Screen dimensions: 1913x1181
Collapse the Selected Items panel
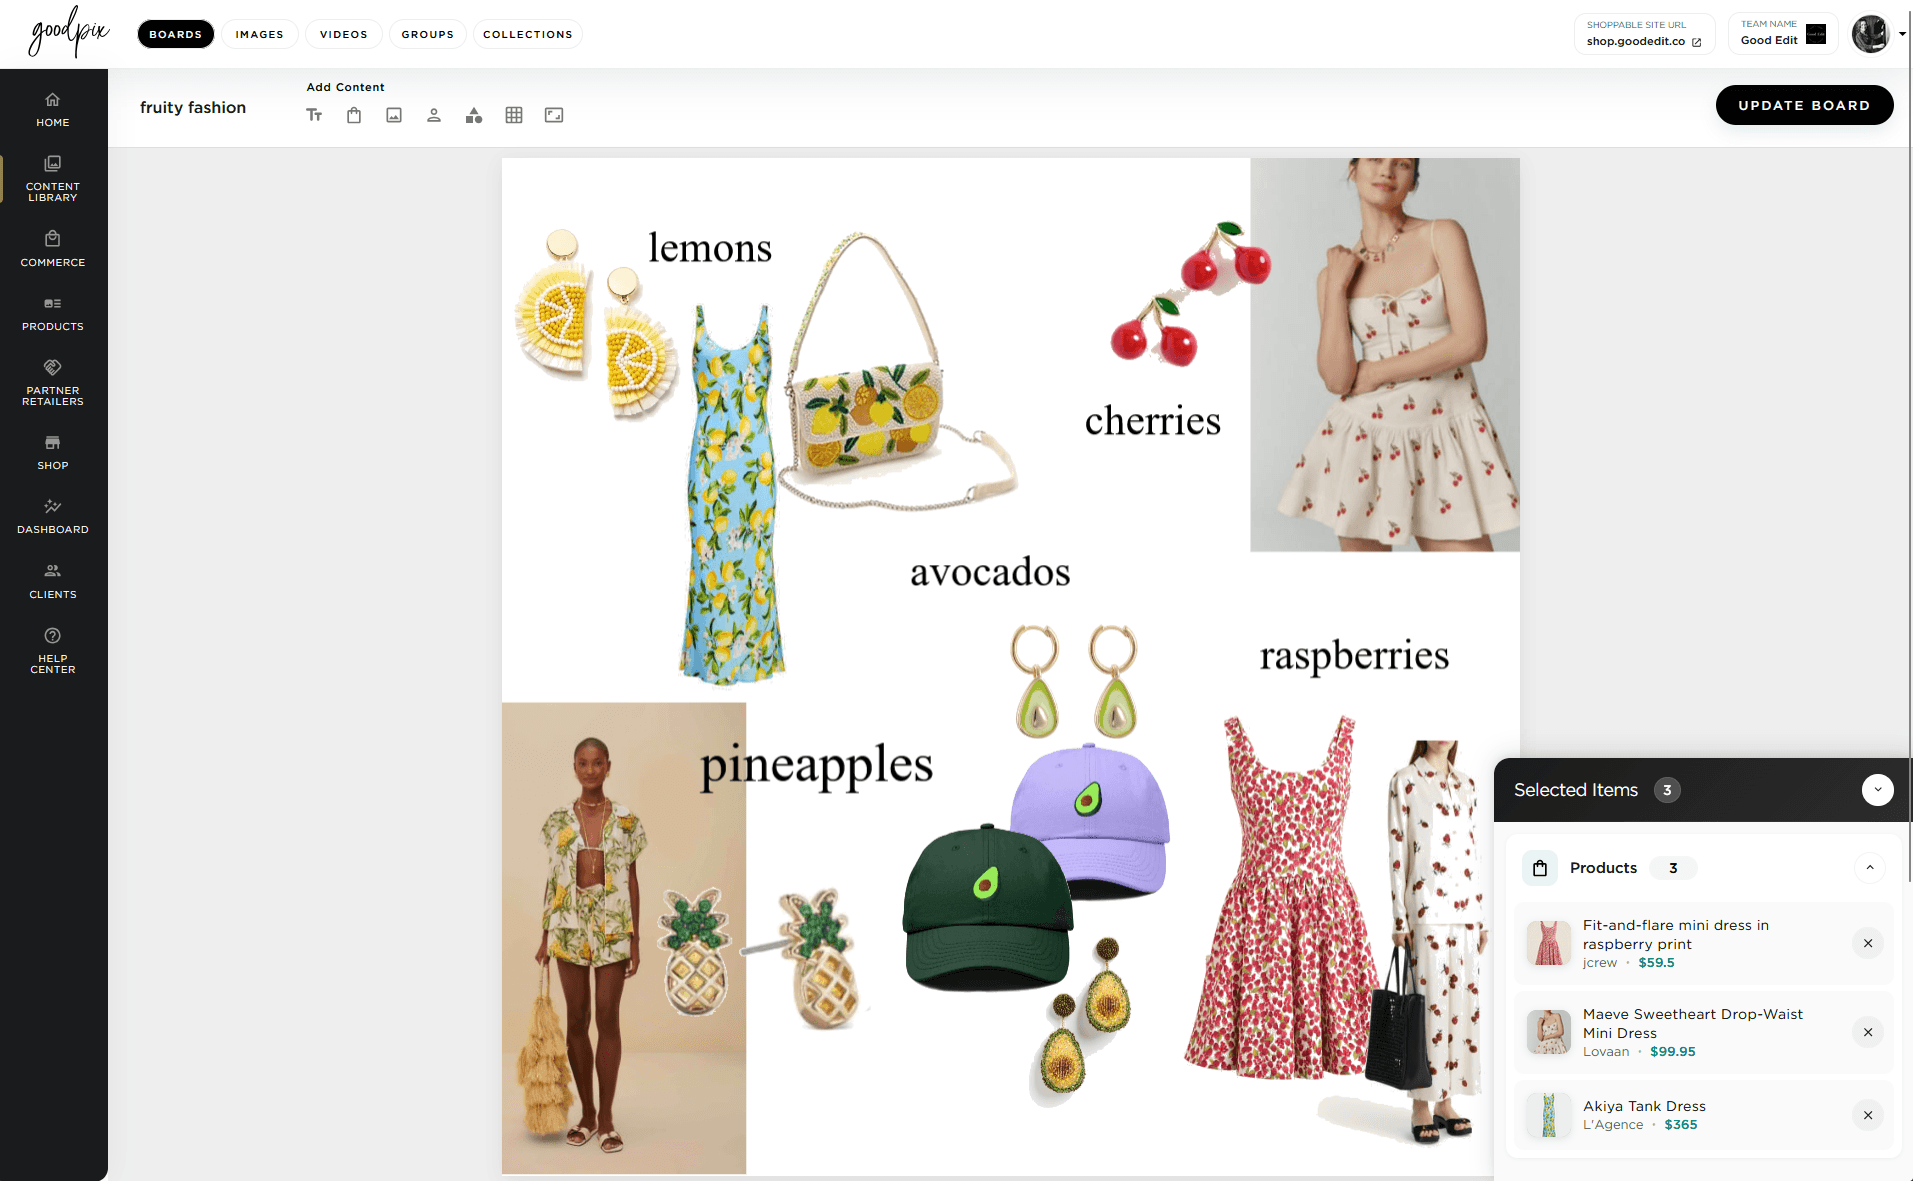[x=1877, y=790]
